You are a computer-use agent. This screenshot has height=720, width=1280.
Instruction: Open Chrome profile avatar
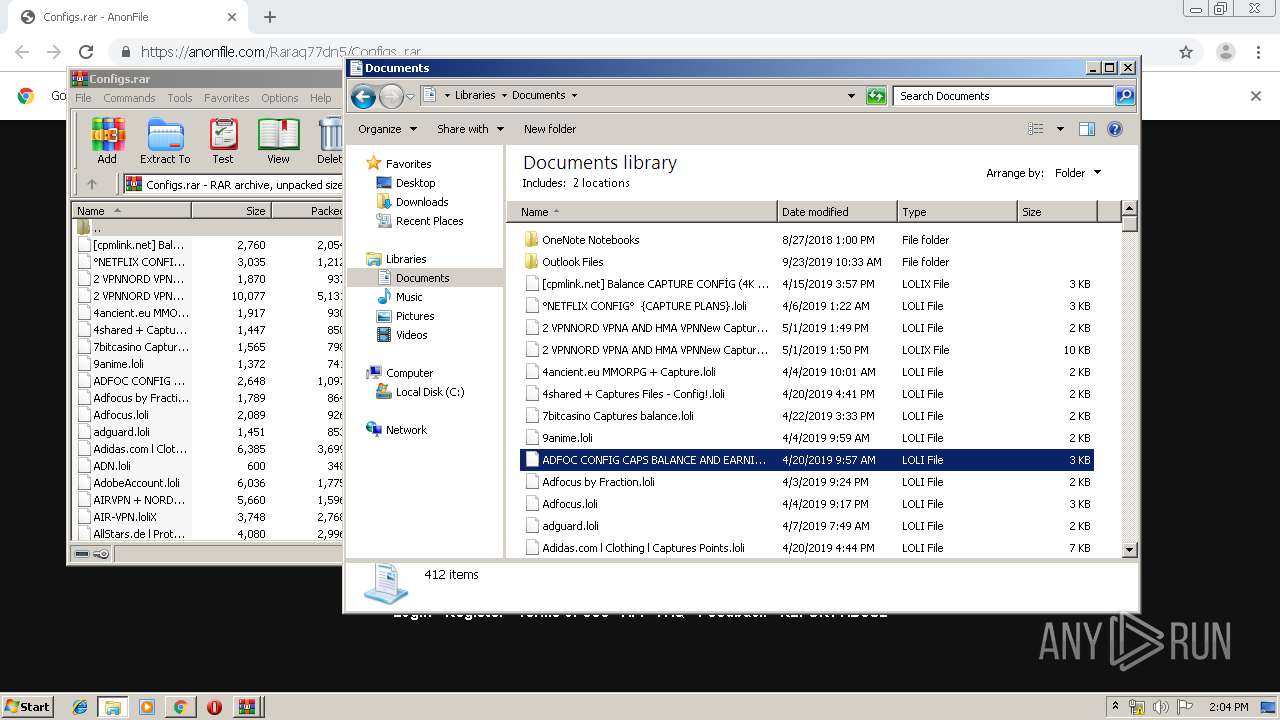[1226, 52]
